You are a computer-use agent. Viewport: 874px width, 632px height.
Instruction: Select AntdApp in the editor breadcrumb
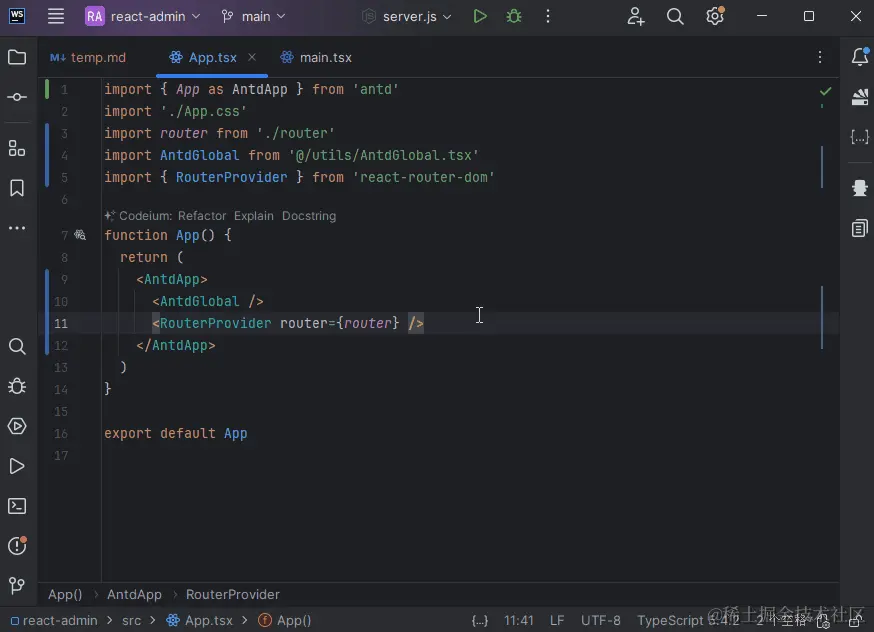134,594
